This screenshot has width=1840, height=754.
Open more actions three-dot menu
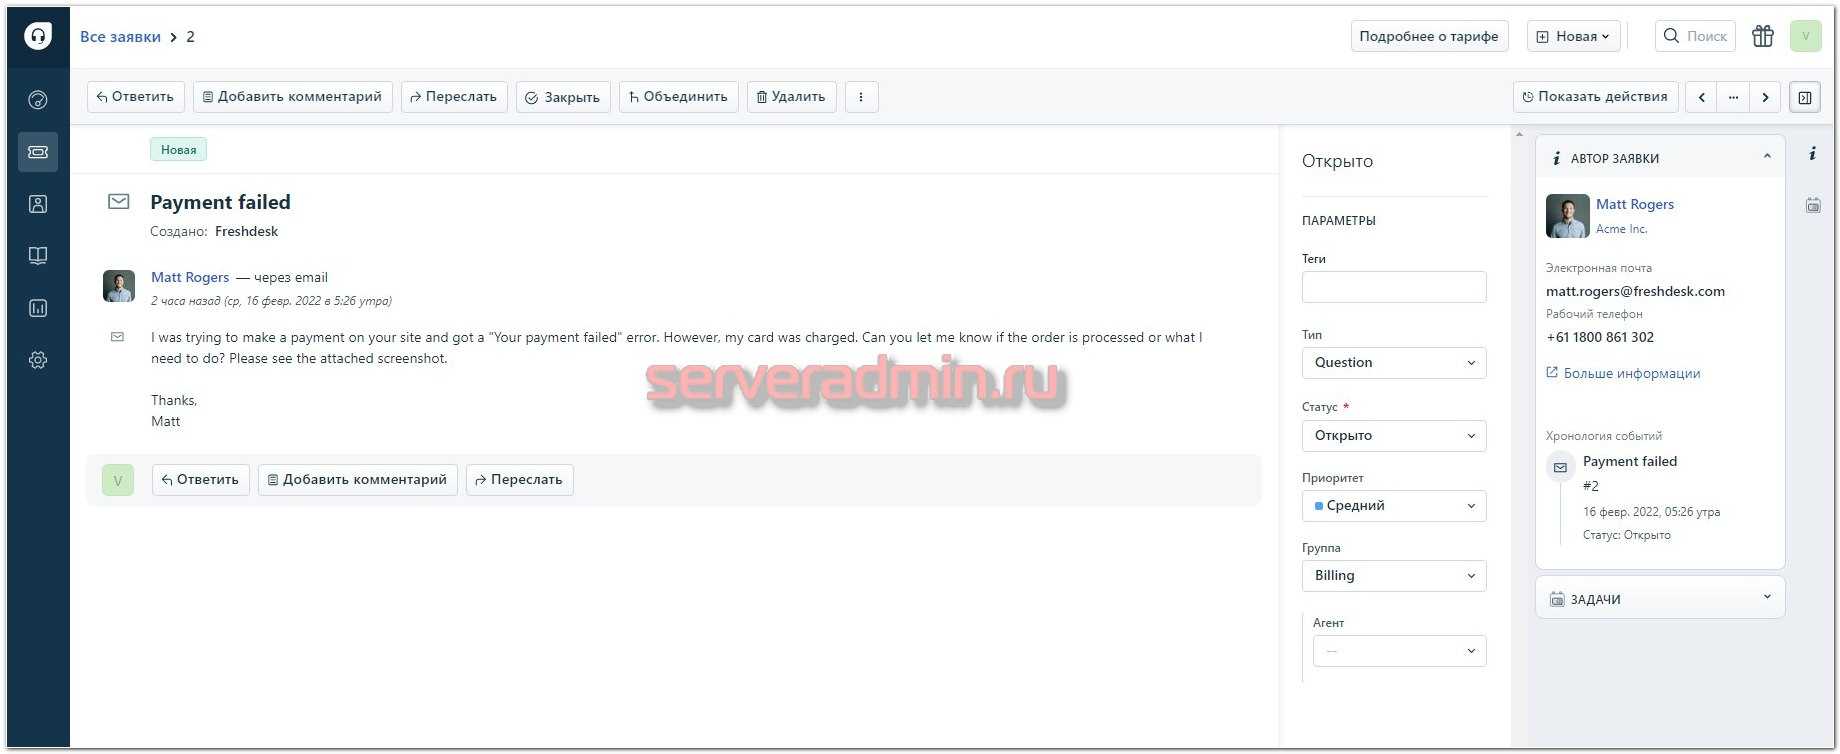tap(861, 97)
